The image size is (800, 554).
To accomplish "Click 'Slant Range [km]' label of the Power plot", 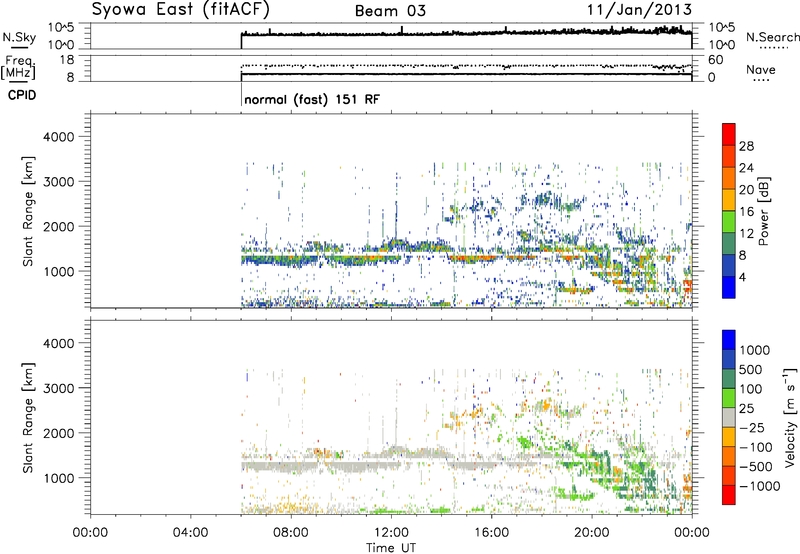I will (x=28, y=211).
